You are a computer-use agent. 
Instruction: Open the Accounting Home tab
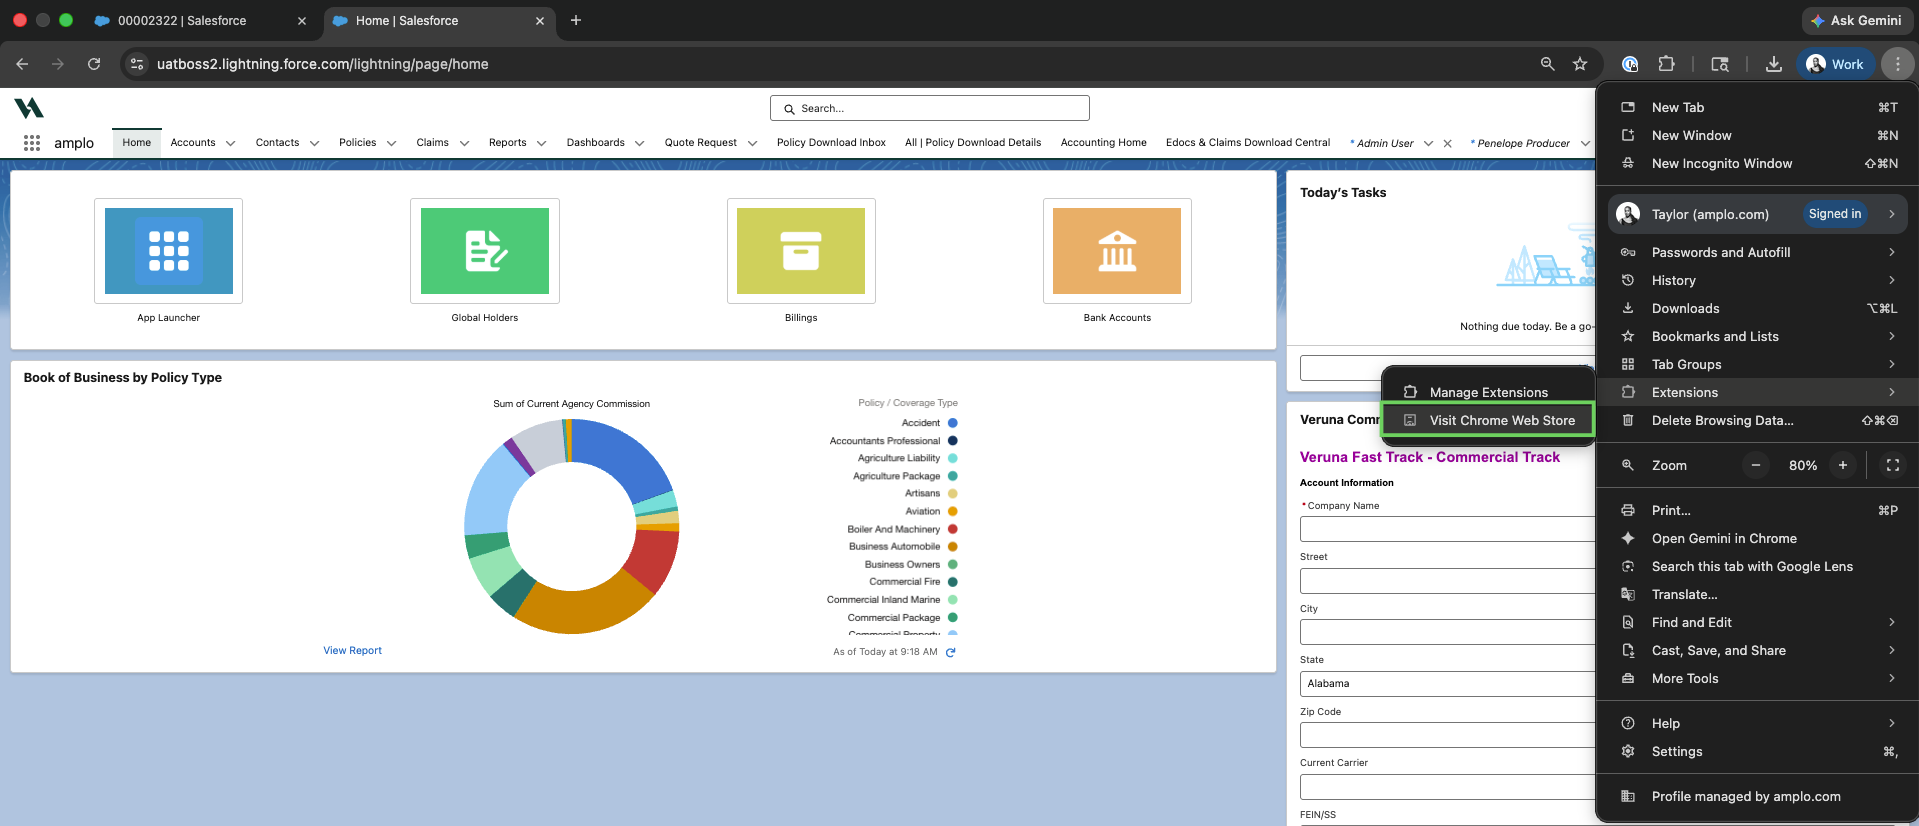1103,143
